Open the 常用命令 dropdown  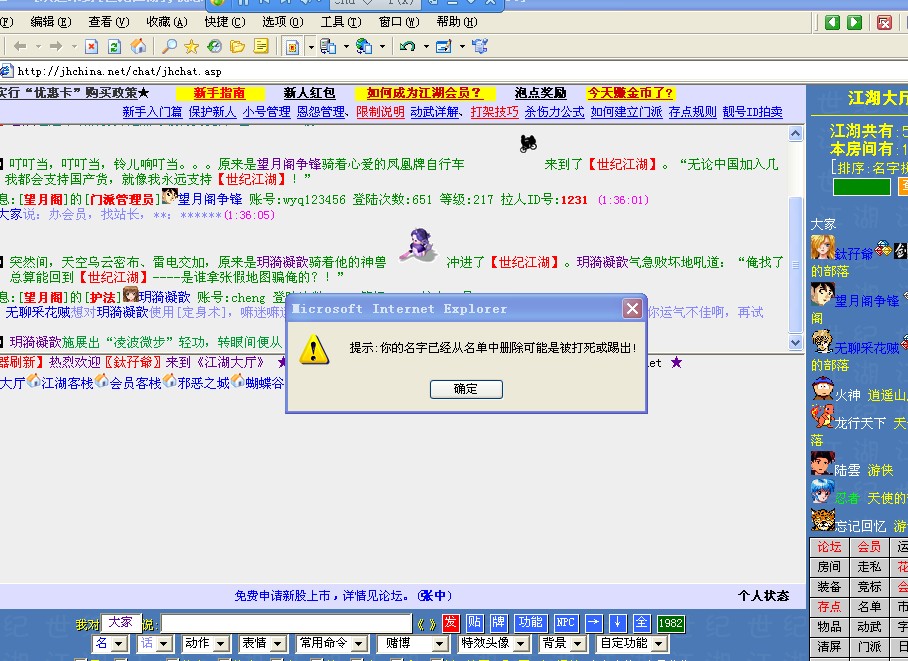pos(332,644)
